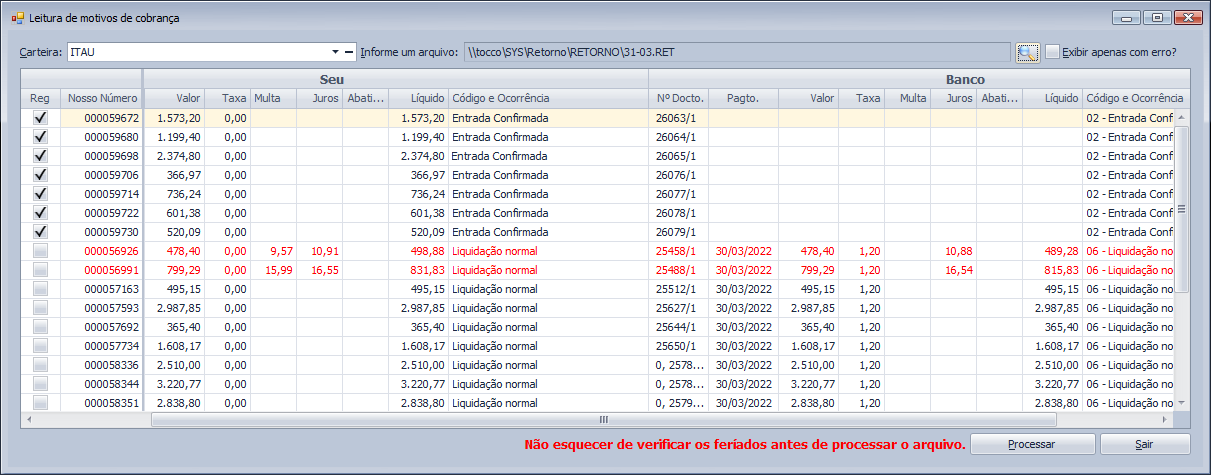
Task: Click the 'Sair' button
Action: coord(1144,444)
